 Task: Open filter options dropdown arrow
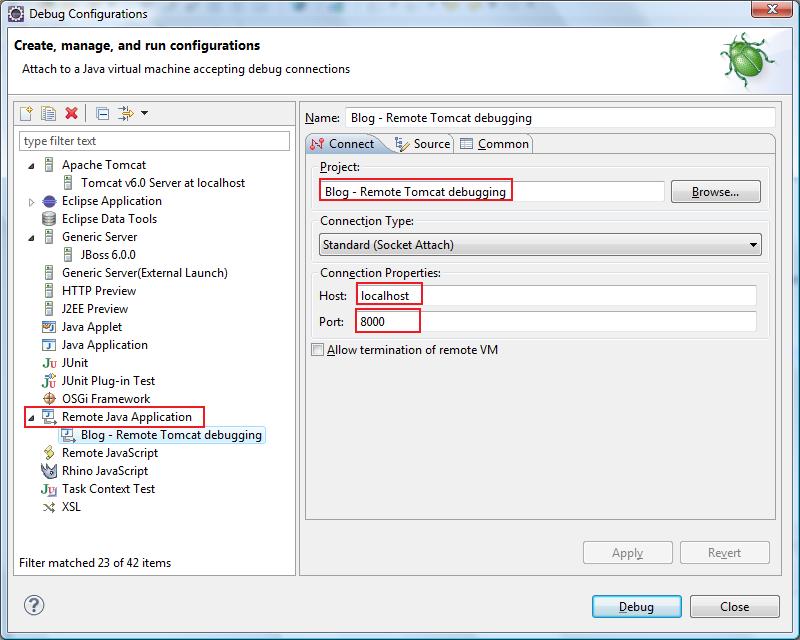click(144, 113)
